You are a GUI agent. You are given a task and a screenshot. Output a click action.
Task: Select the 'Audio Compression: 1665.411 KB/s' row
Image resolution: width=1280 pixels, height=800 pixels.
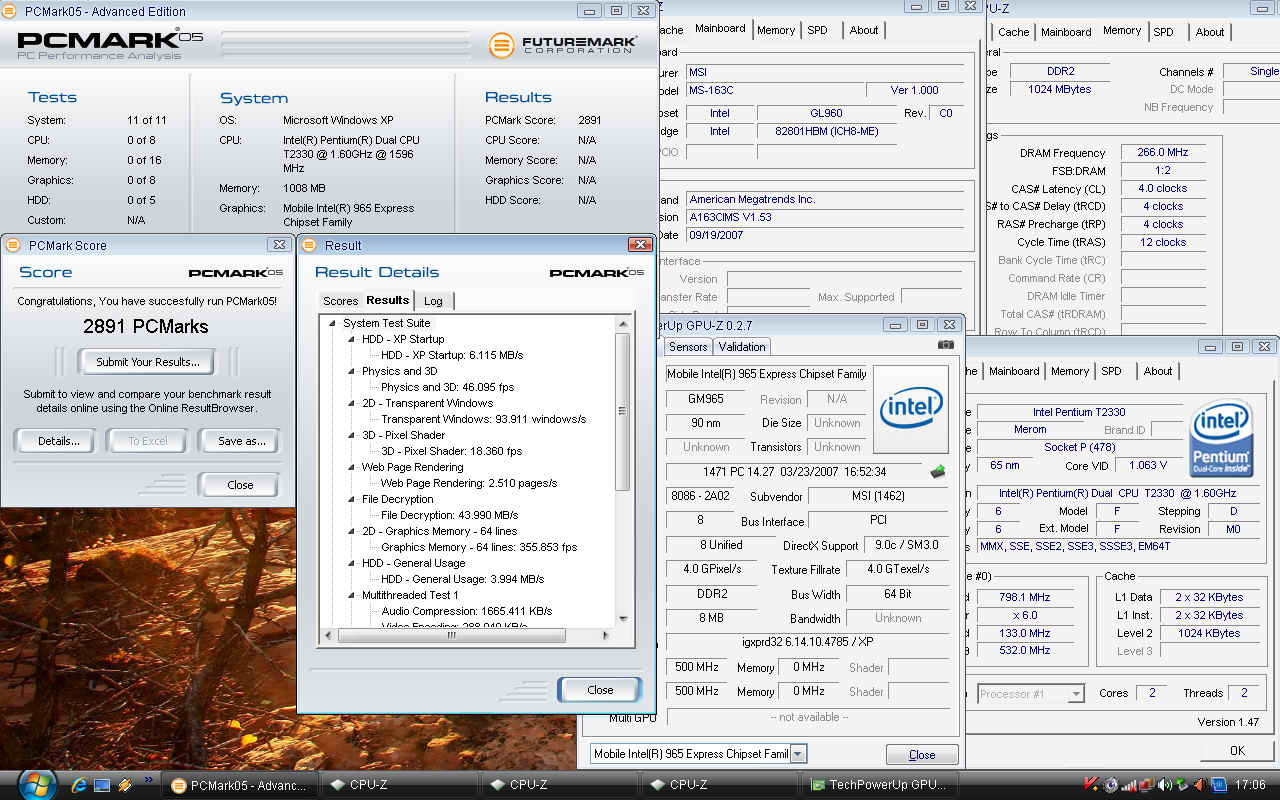click(466, 611)
